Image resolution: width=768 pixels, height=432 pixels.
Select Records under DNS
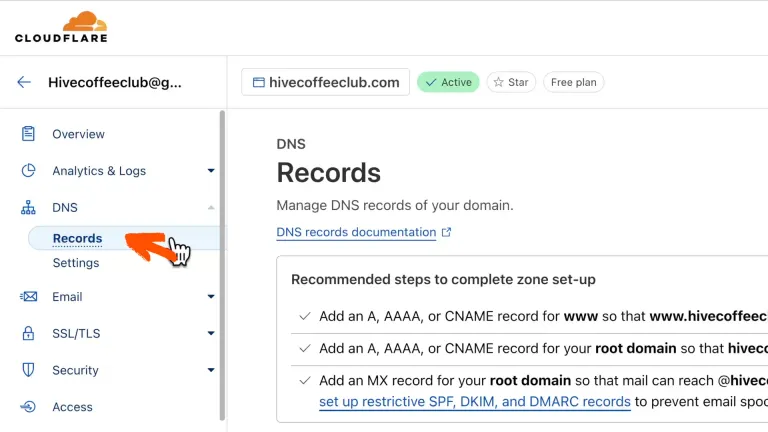(77, 238)
